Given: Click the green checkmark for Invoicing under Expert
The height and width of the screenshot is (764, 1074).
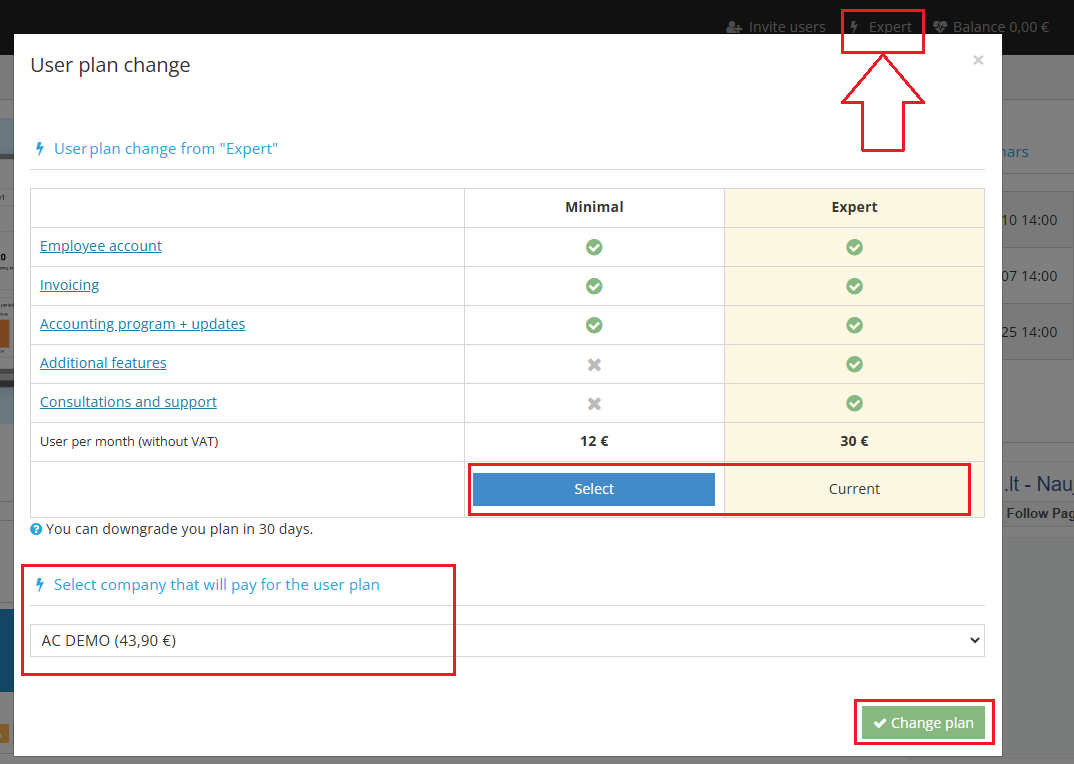Looking at the screenshot, I should point(854,285).
